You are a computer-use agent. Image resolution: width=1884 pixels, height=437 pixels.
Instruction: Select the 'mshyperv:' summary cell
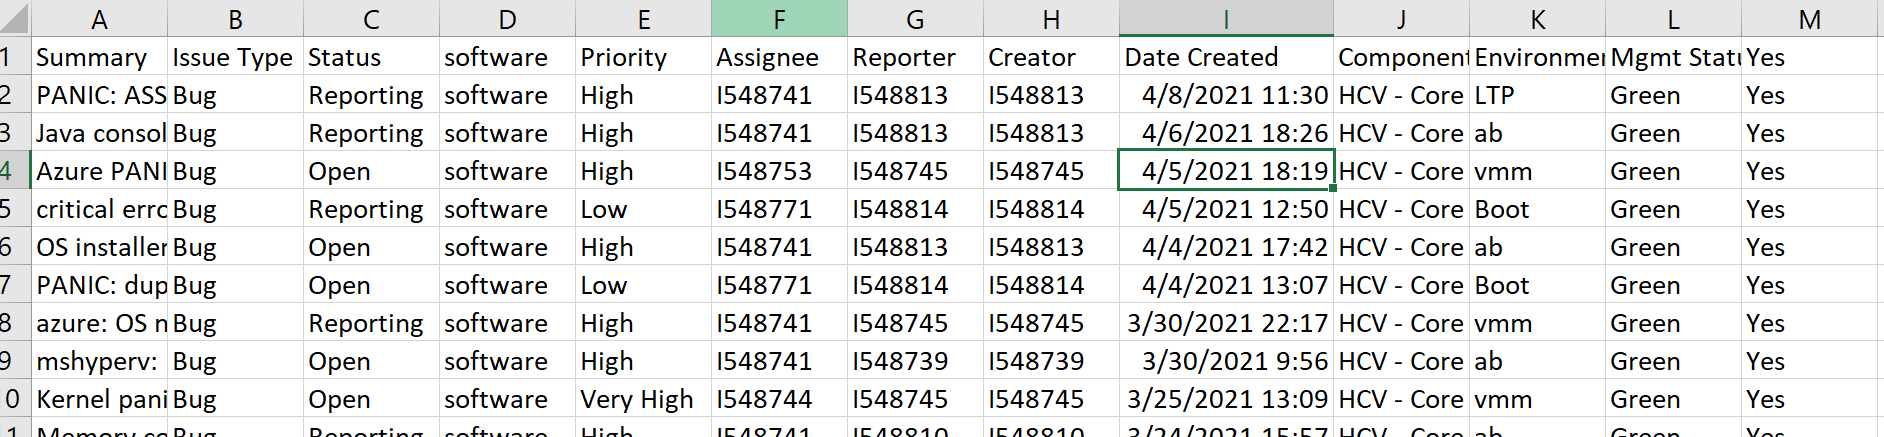(99, 361)
